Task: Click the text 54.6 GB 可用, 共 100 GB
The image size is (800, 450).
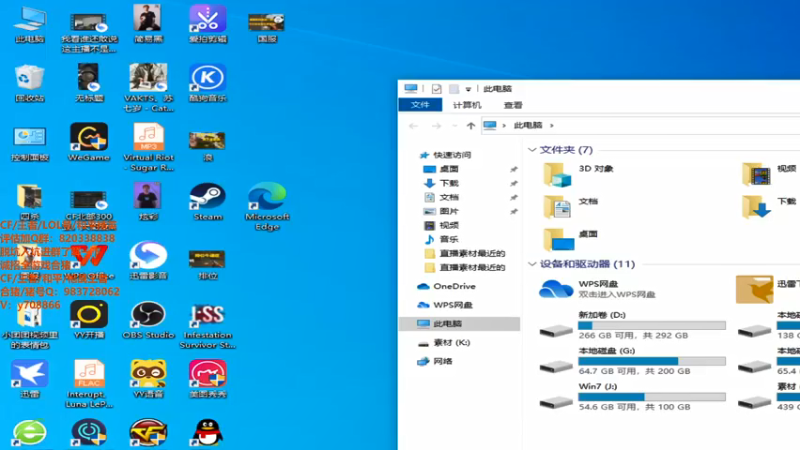Action: point(634,407)
